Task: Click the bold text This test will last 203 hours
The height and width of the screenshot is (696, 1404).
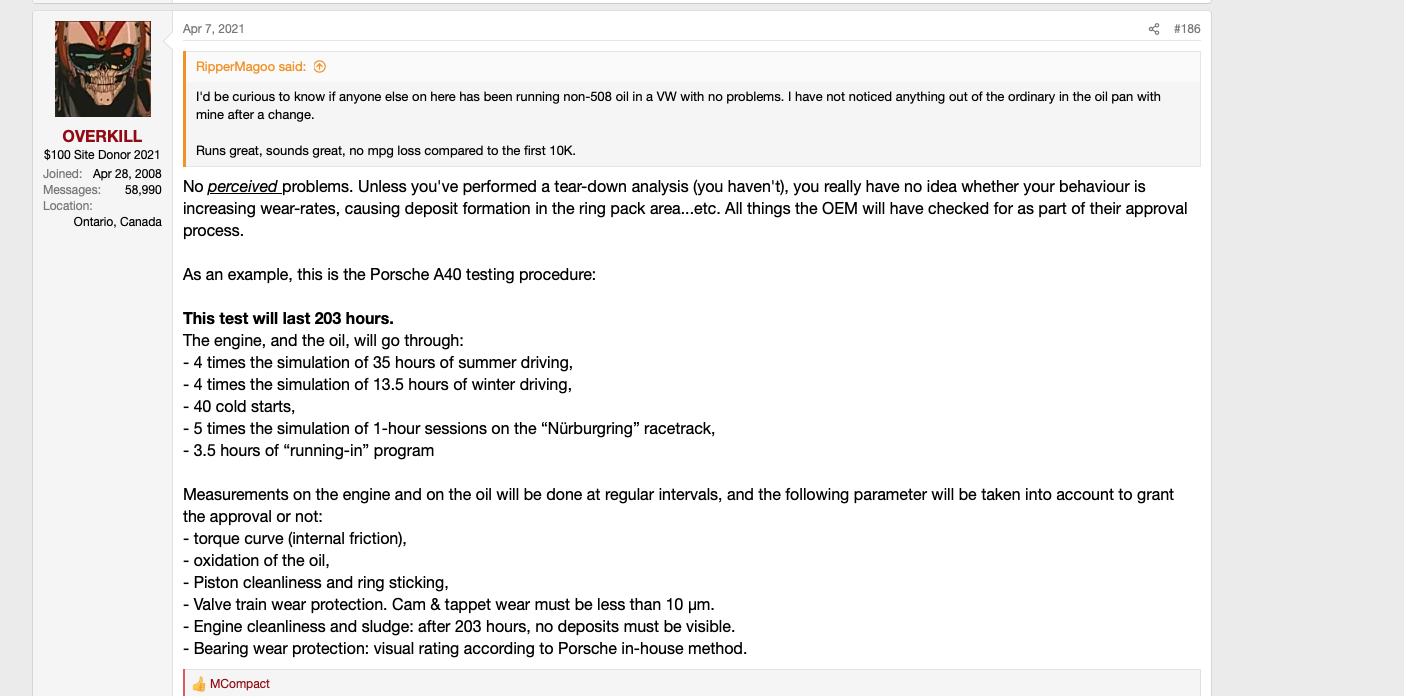Action: [x=289, y=319]
